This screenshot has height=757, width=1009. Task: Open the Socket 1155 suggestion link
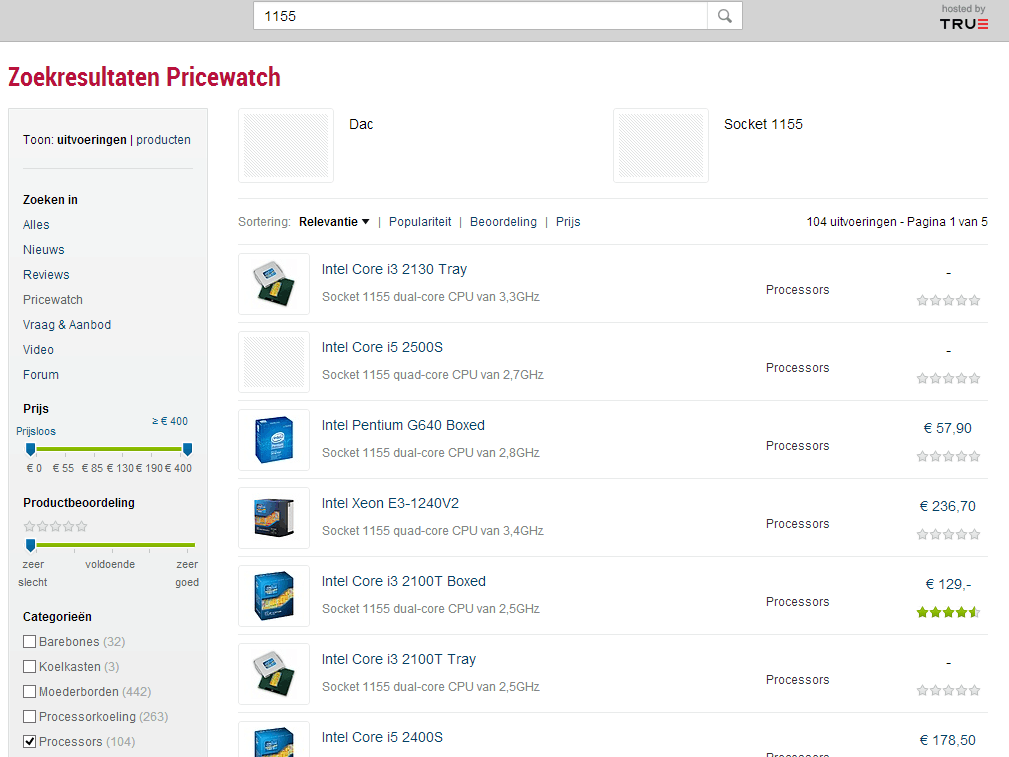pos(763,124)
